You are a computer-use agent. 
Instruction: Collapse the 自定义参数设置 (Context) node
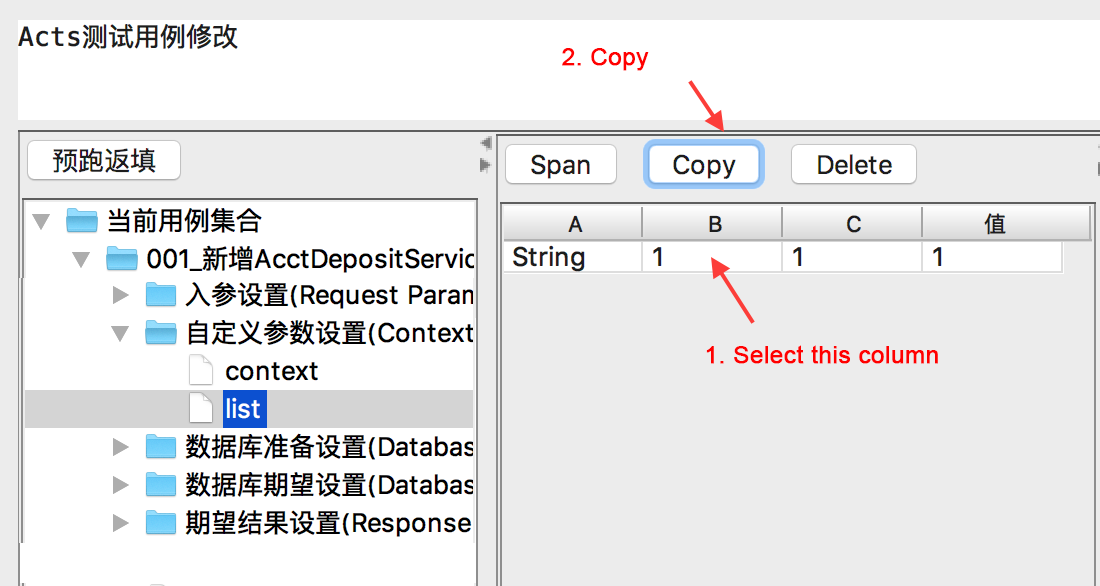pos(121,333)
